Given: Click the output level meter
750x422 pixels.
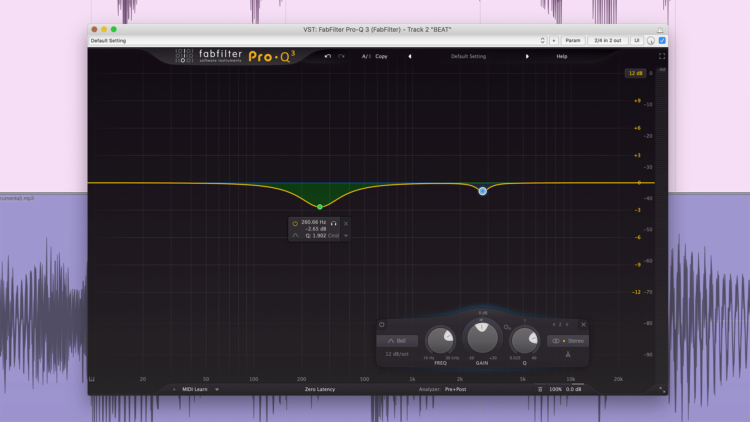Looking at the screenshot, I should [x=661, y=225].
